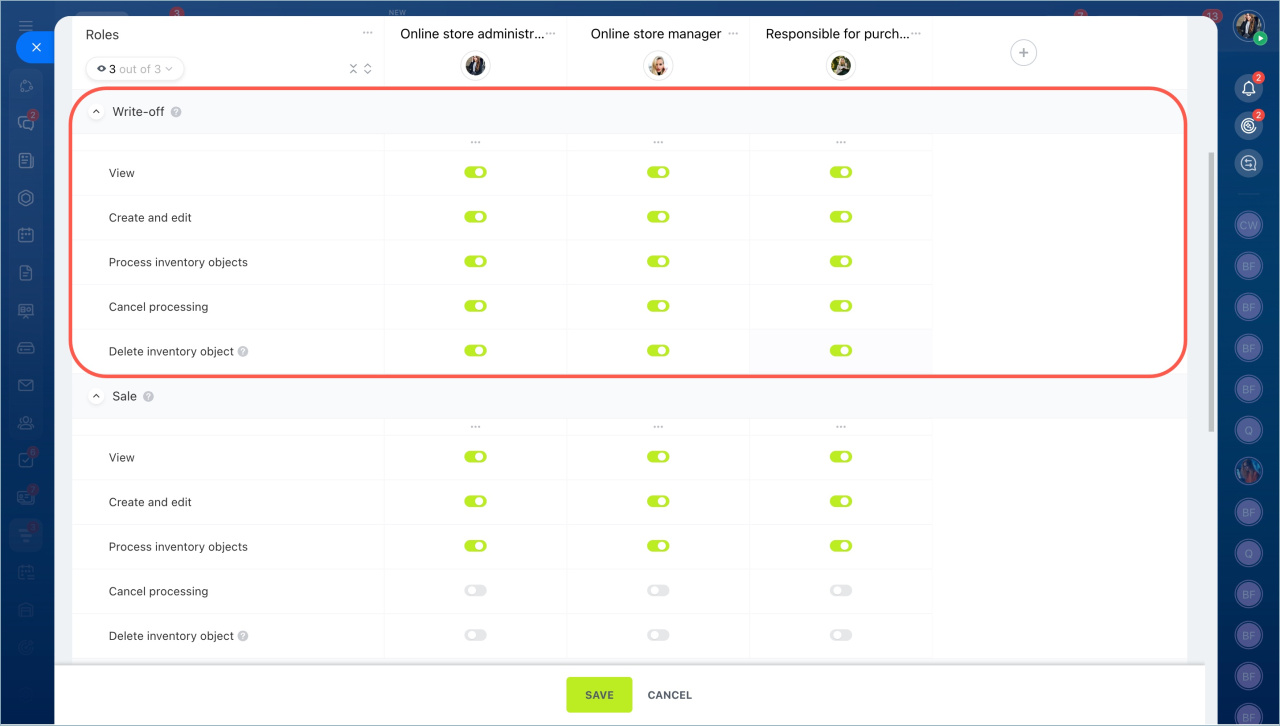Screen dimensions: 1280x726
Task: Click help icon beside Sale Delete inventory object
Action: (x=243, y=636)
